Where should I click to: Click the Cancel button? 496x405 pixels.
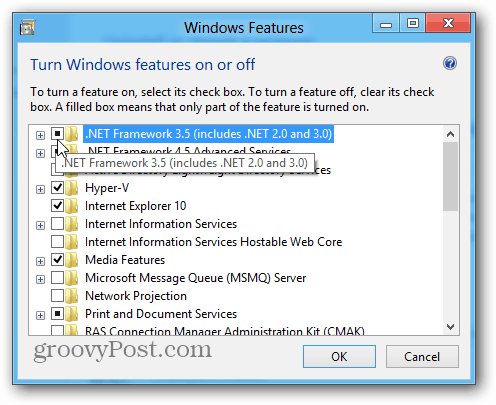(422, 357)
